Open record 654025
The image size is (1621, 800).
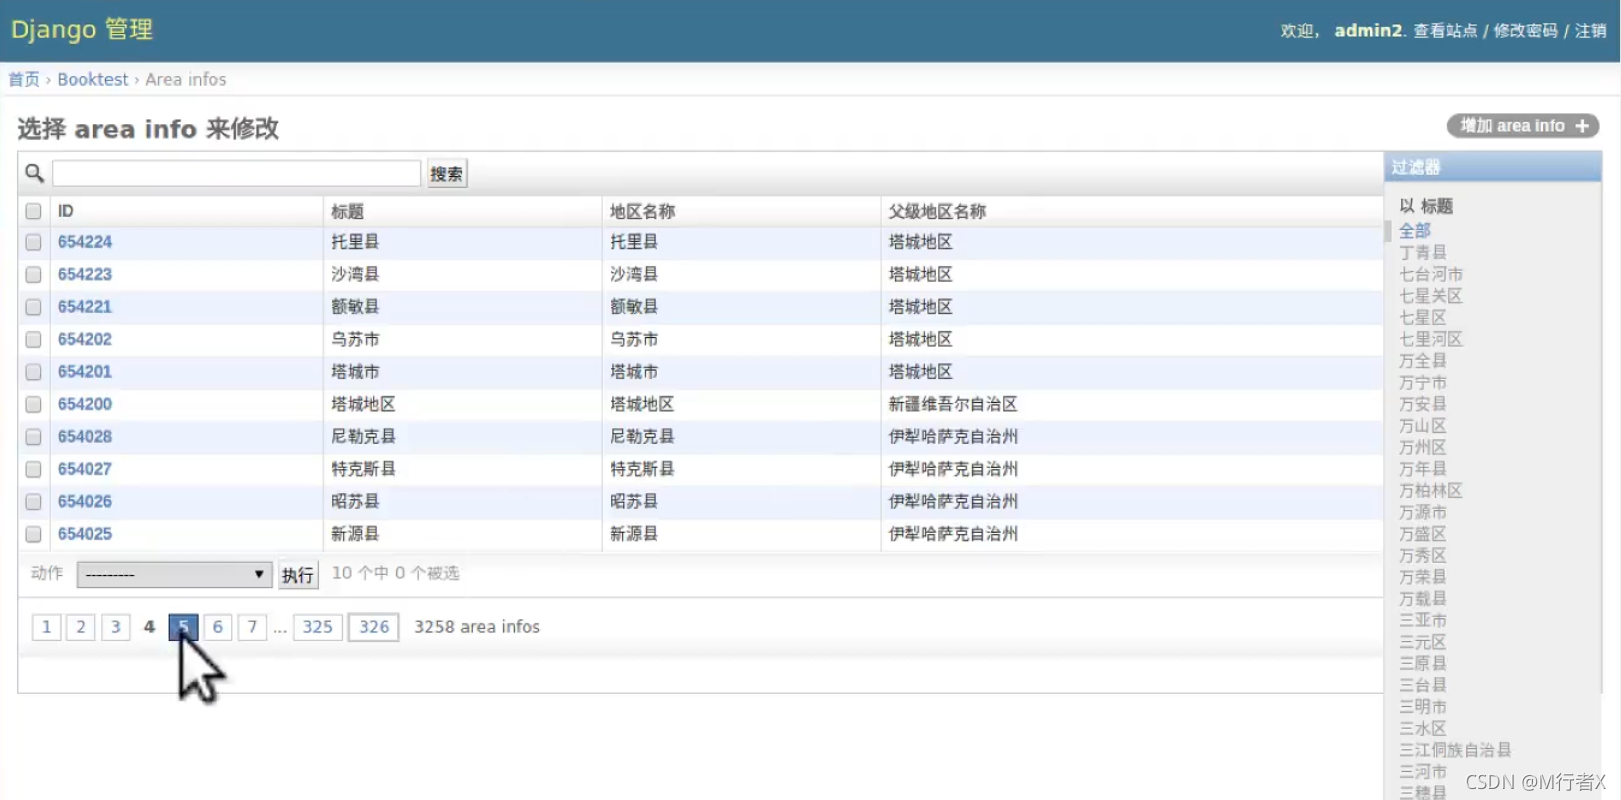click(85, 534)
